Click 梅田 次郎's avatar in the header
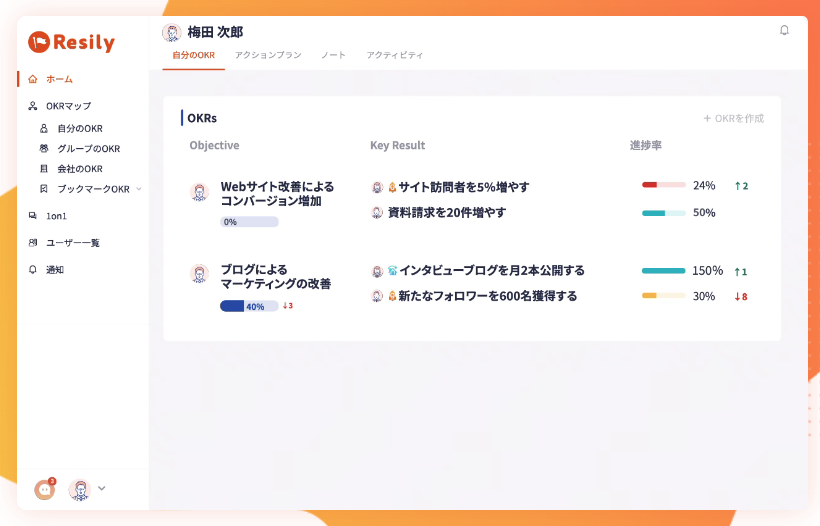Image resolution: width=820 pixels, height=526 pixels. (172, 32)
